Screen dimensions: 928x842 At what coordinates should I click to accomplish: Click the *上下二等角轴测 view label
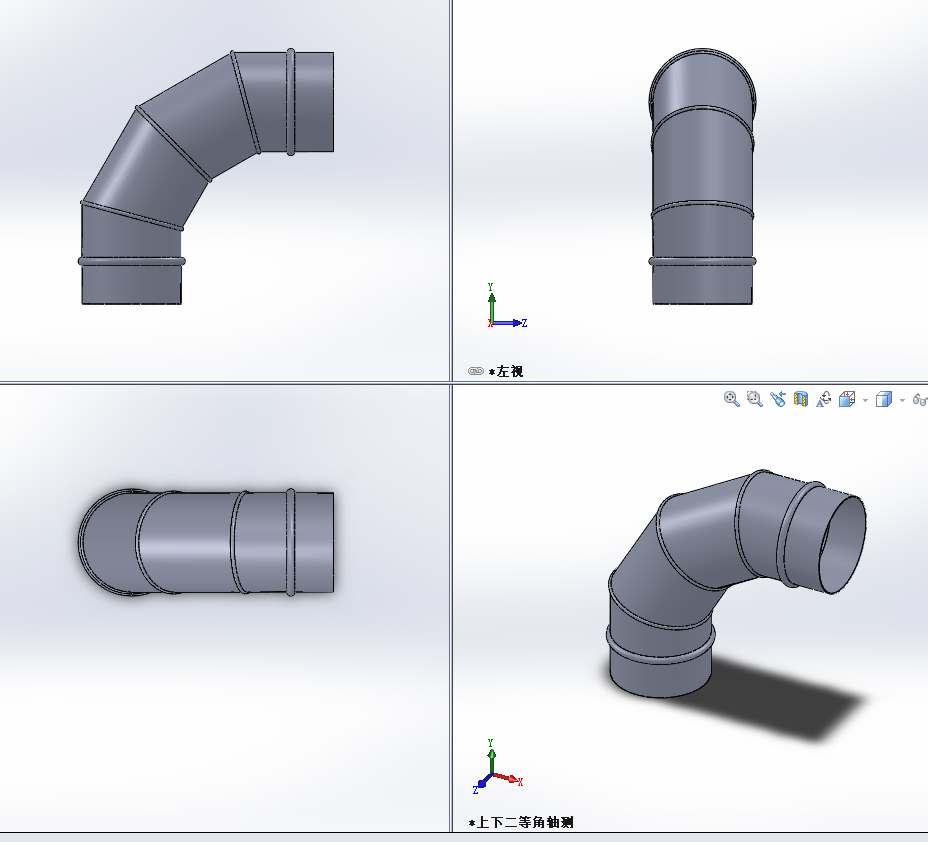tap(521, 822)
